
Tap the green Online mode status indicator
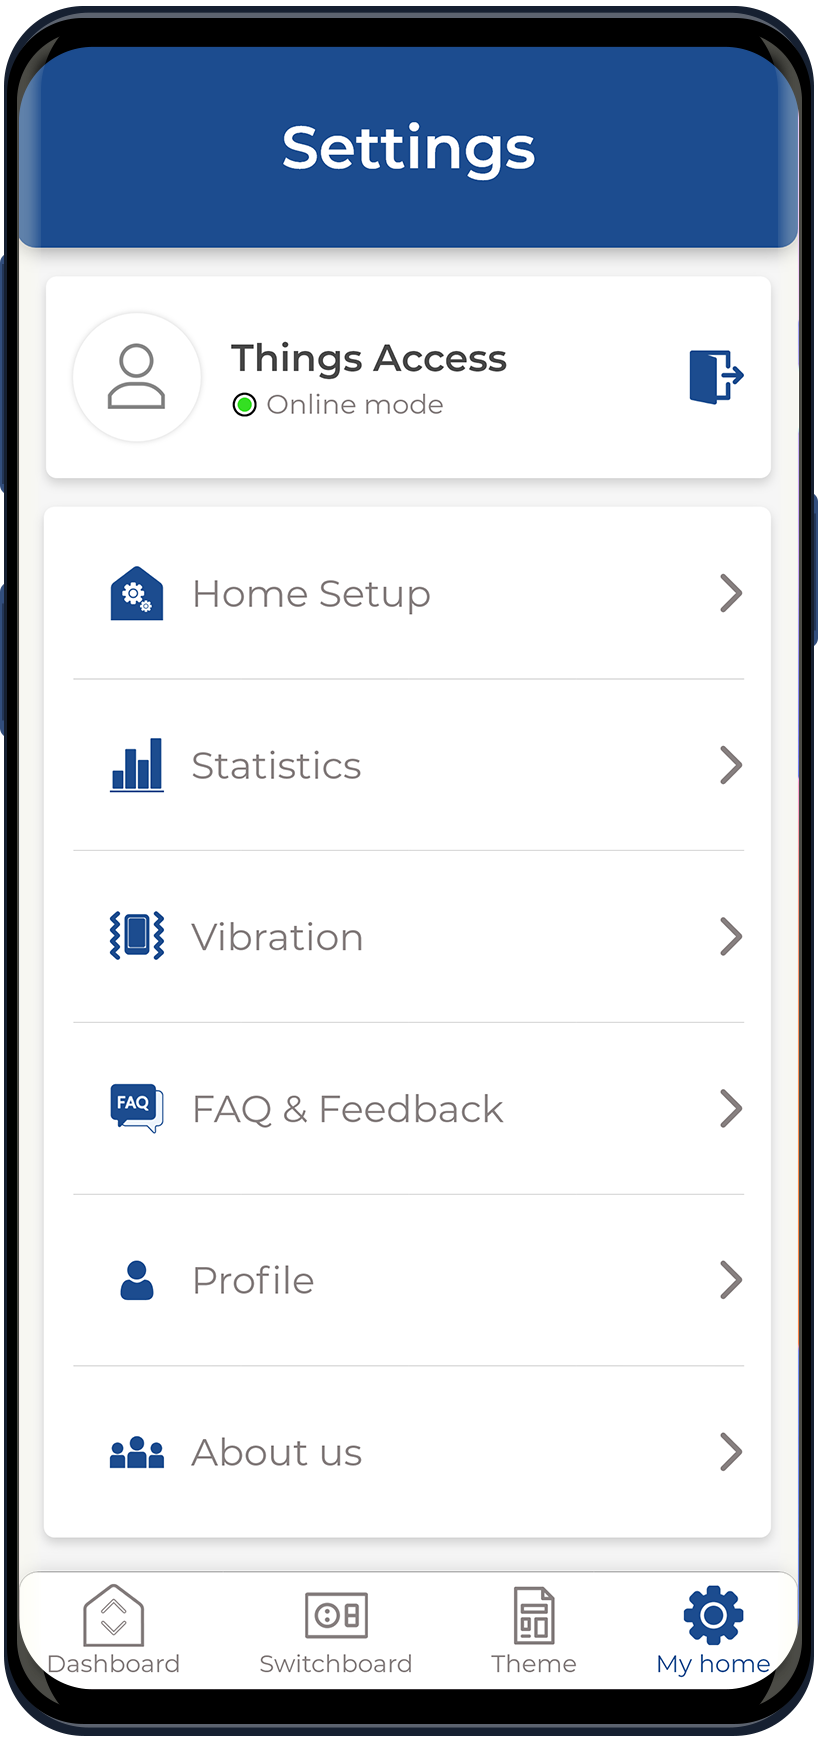245,405
